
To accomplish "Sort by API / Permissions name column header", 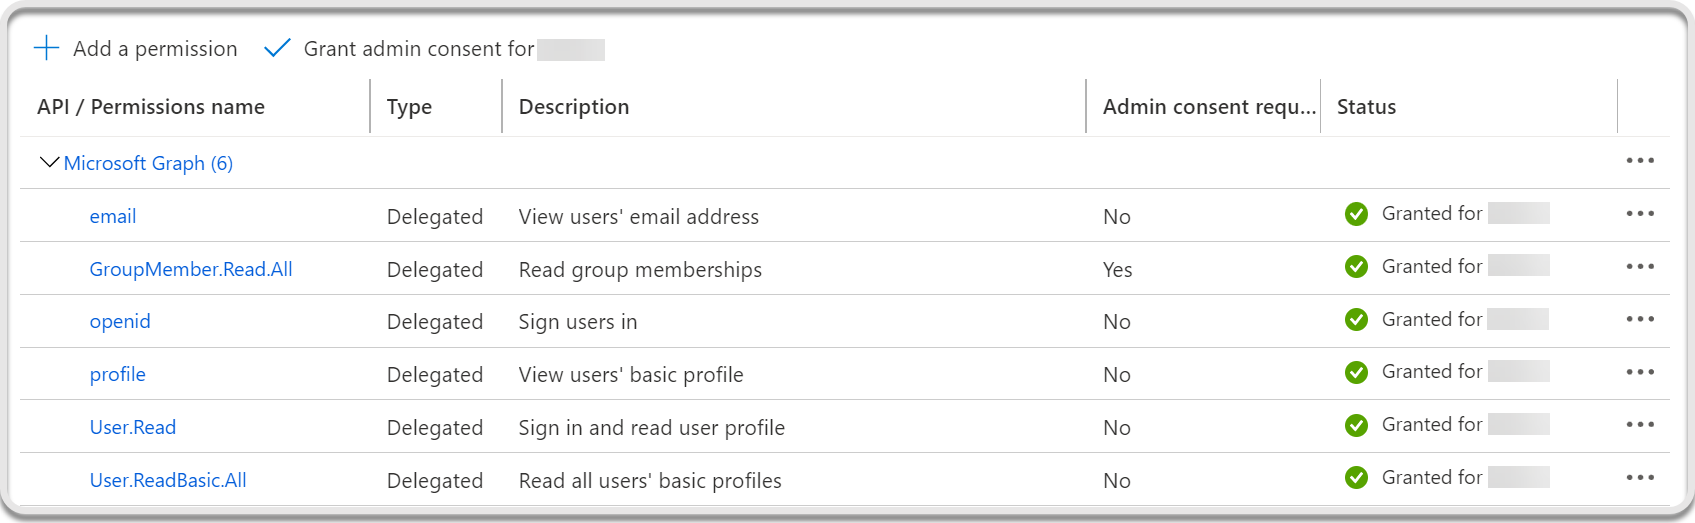I will [151, 107].
